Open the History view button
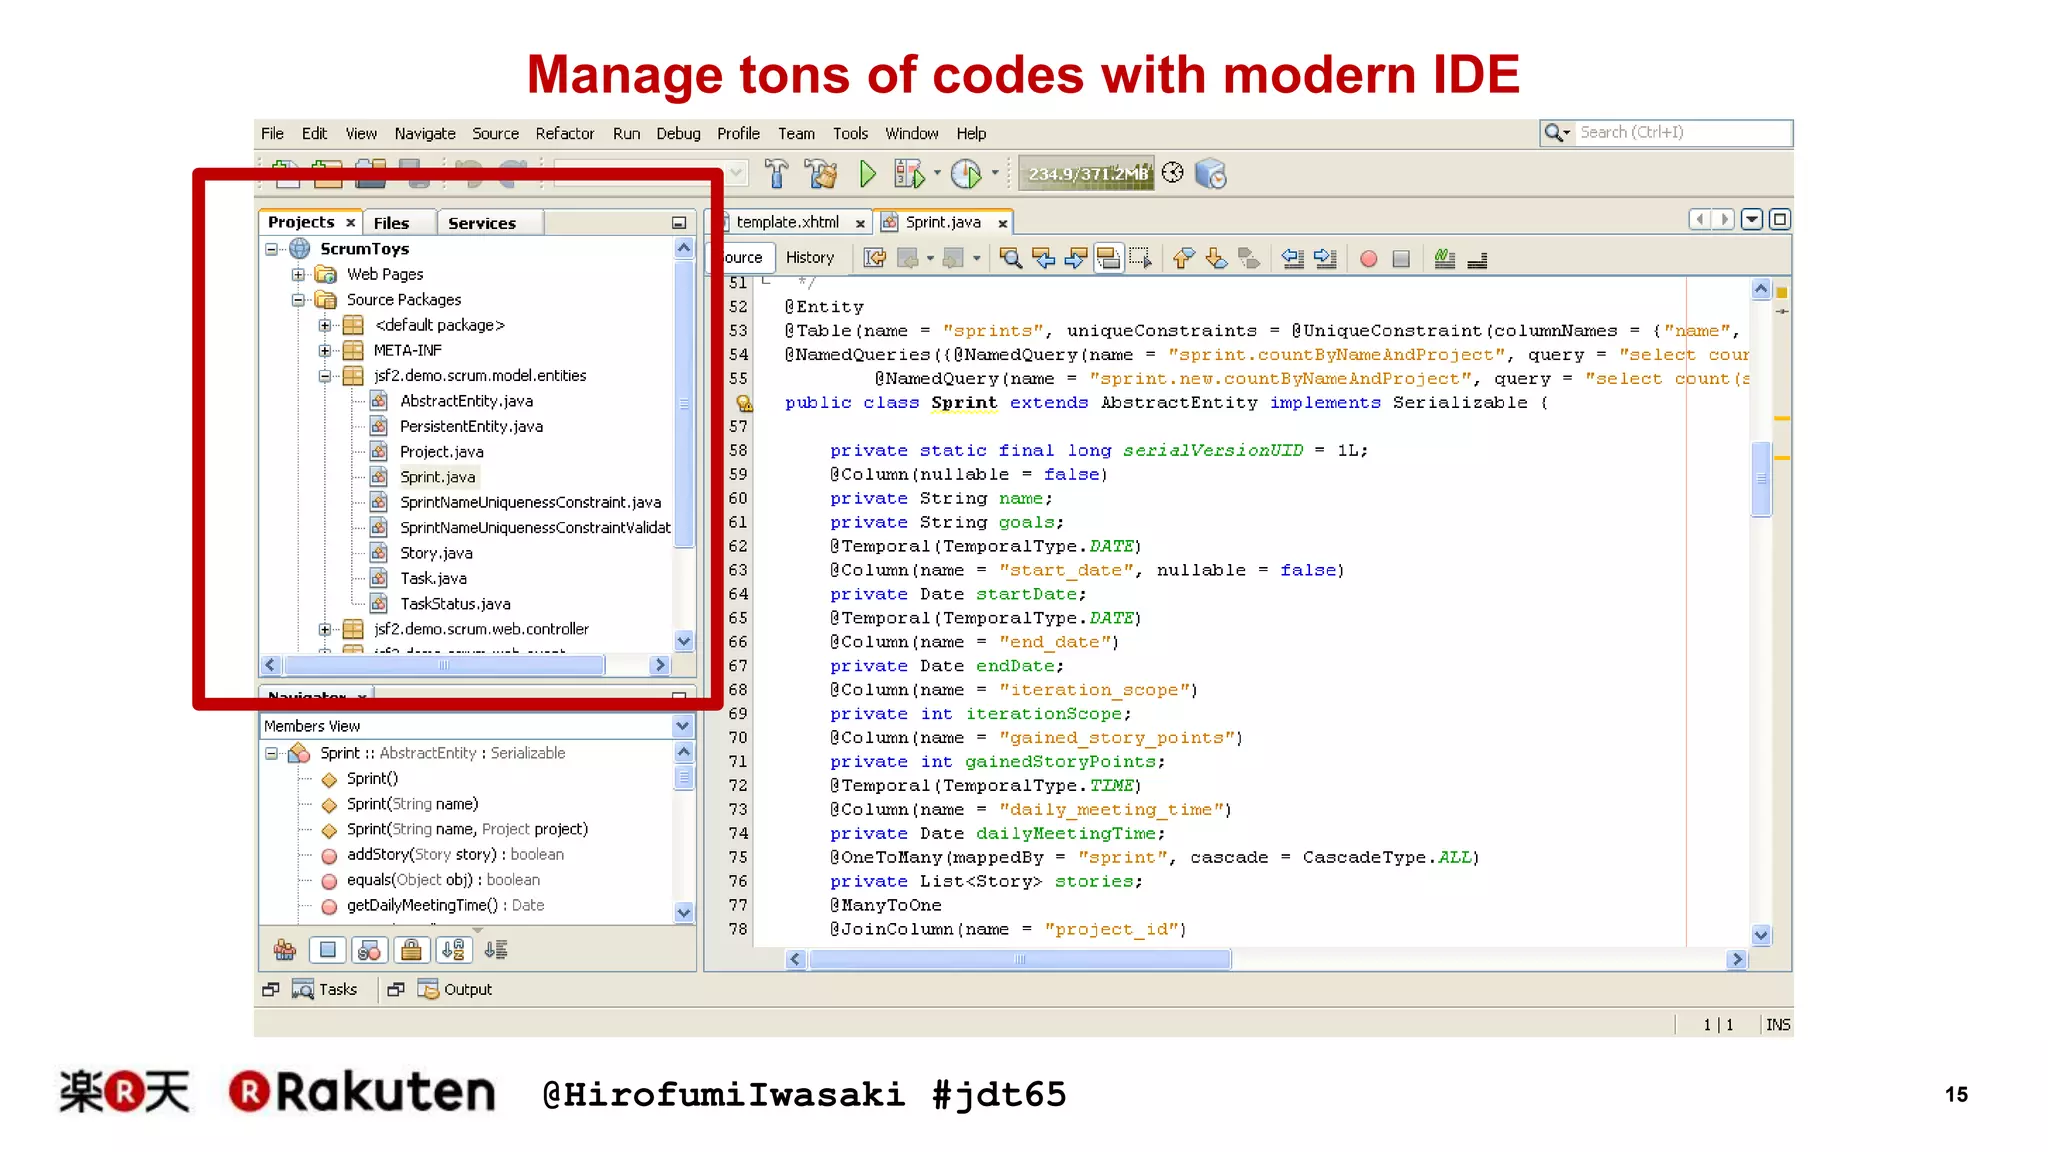This screenshot has height=1152, width=2048. click(809, 258)
